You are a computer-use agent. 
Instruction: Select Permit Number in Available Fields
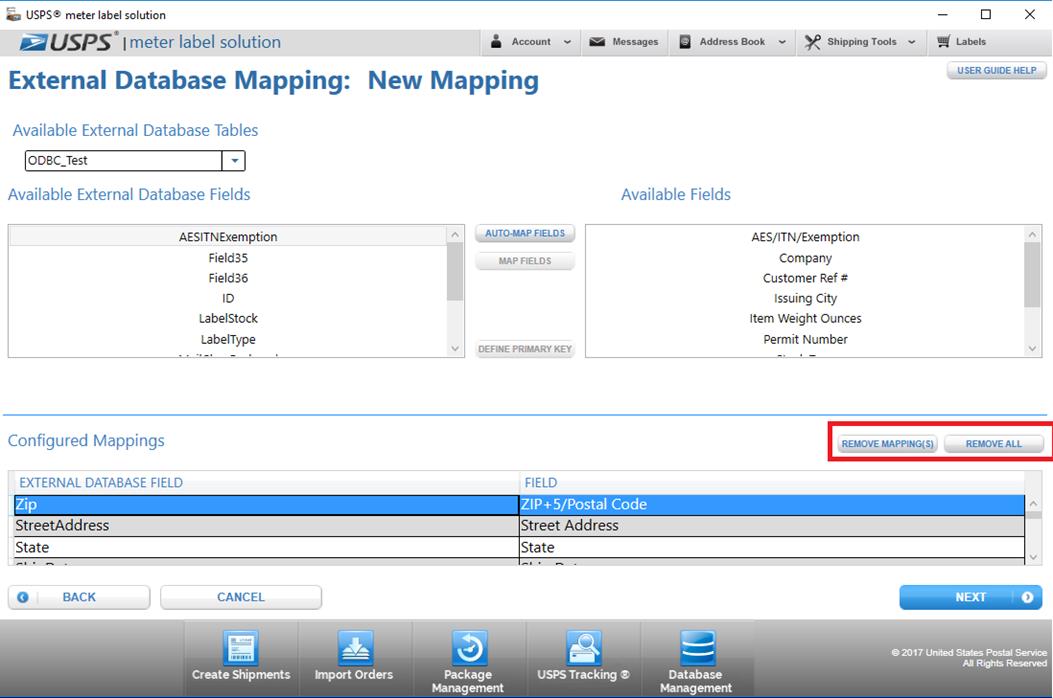pyautogui.click(x=805, y=339)
